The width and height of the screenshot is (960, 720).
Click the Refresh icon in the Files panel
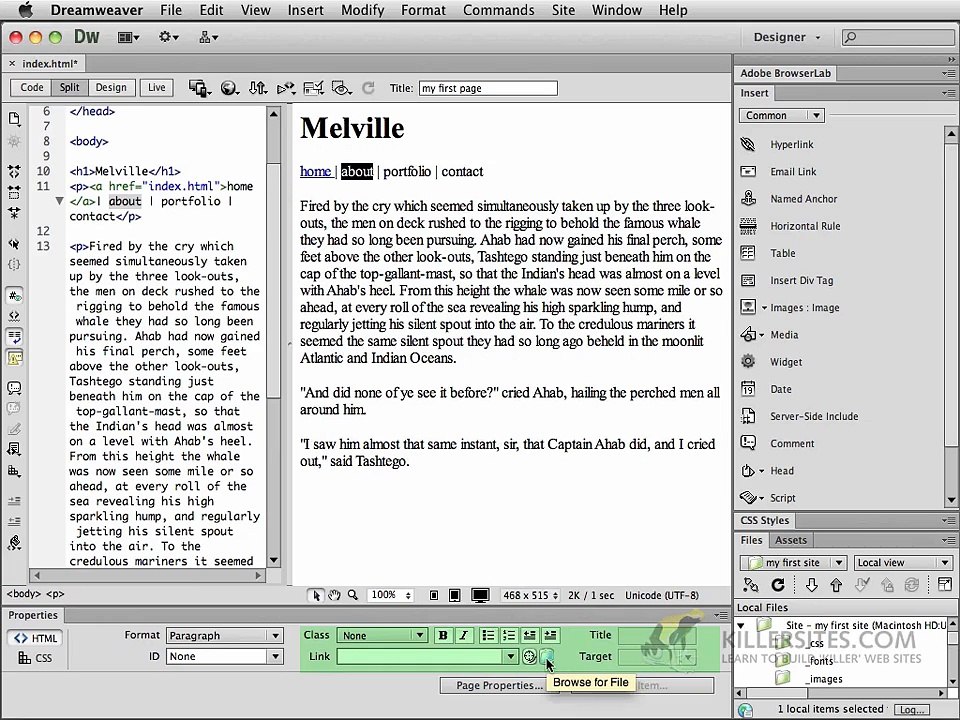[x=778, y=585]
